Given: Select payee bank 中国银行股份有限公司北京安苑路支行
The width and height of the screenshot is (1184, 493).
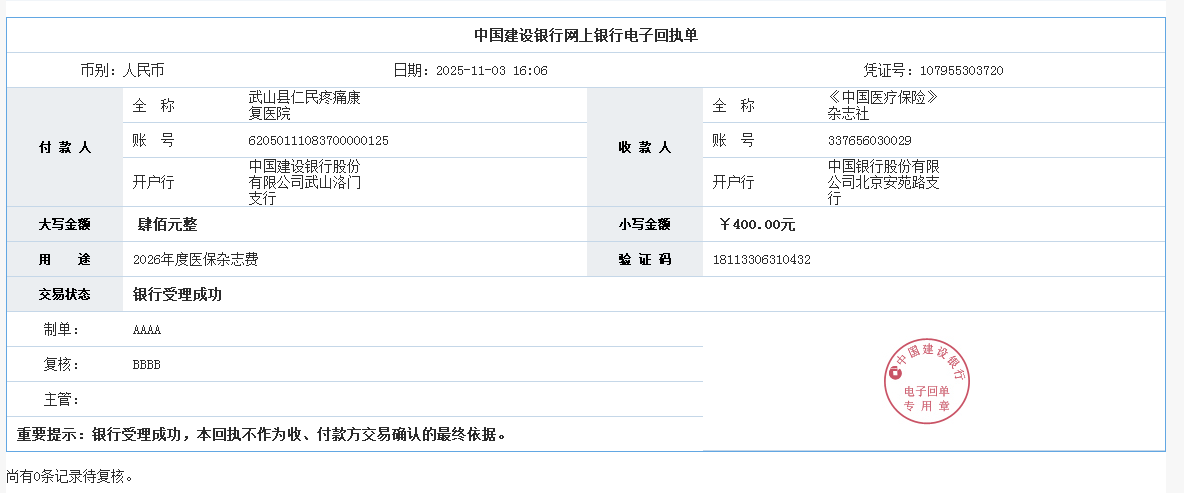Looking at the screenshot, I should 883,182.
